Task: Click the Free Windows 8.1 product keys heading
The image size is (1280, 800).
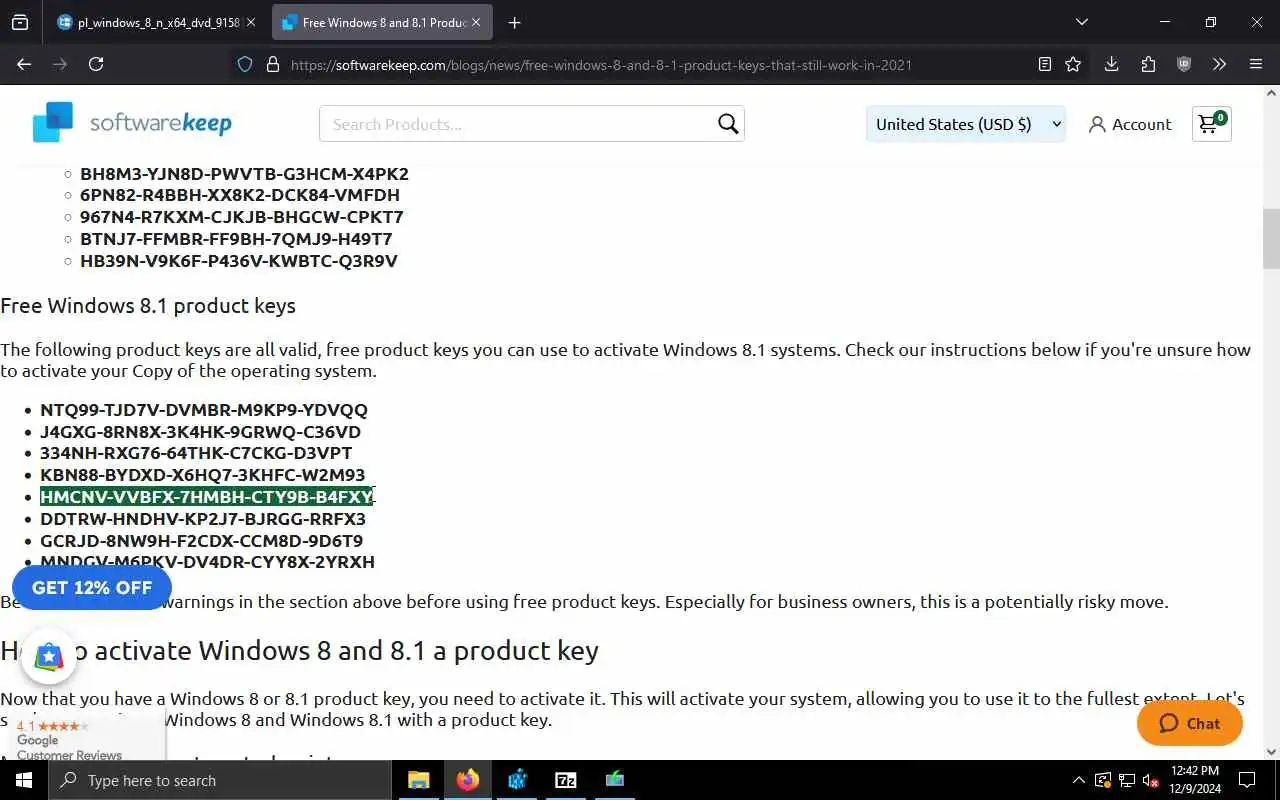Action: [x=148, y=306]
